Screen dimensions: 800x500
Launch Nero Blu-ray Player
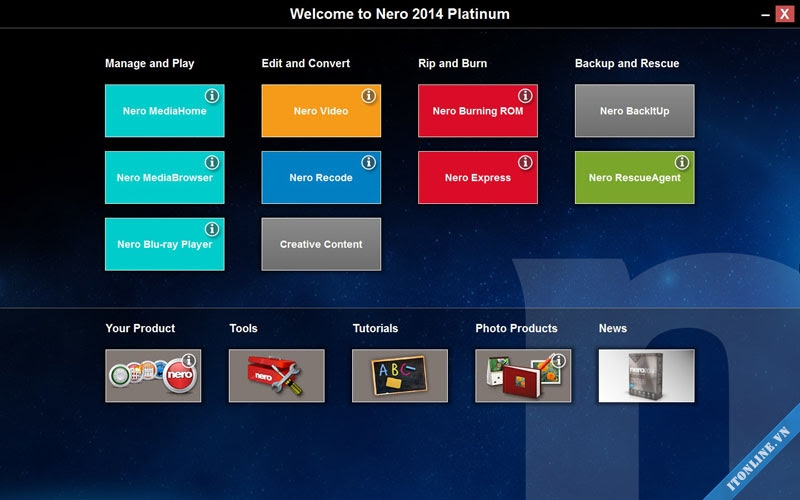click(x=164, y=244)
